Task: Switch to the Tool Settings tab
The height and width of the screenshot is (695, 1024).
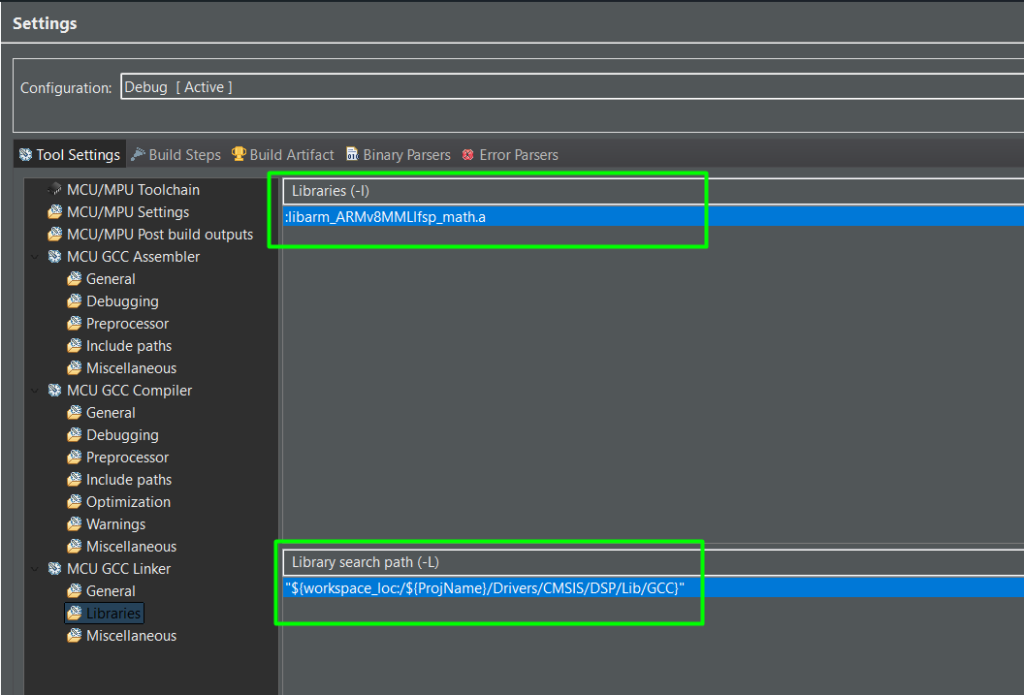Action: coord(69,155)
